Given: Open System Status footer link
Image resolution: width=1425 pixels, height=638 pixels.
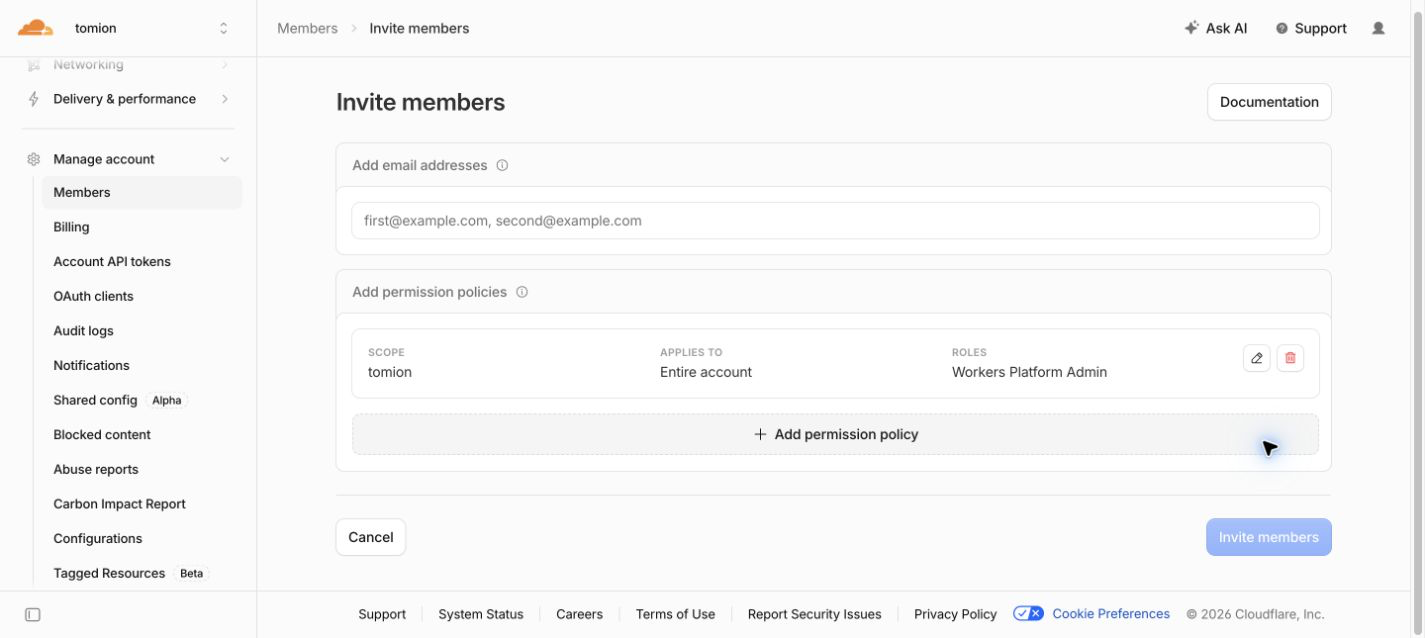Looking at the screenshot, I should 481,614.
